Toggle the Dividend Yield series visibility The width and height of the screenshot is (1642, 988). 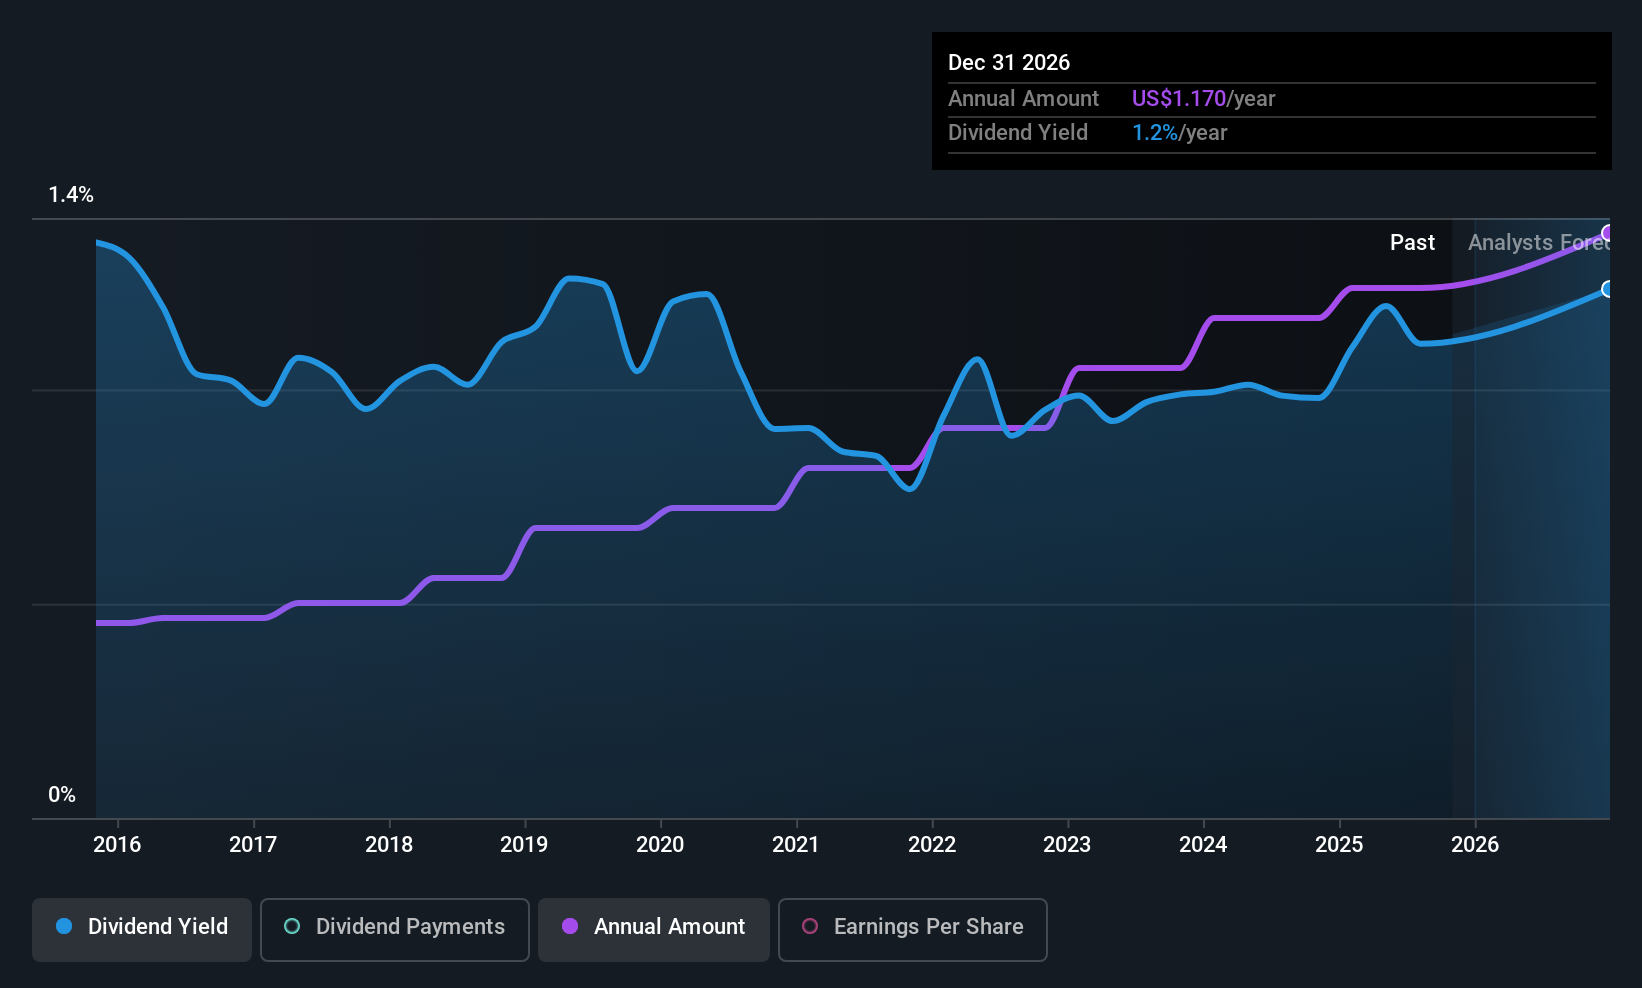[141, 927]
